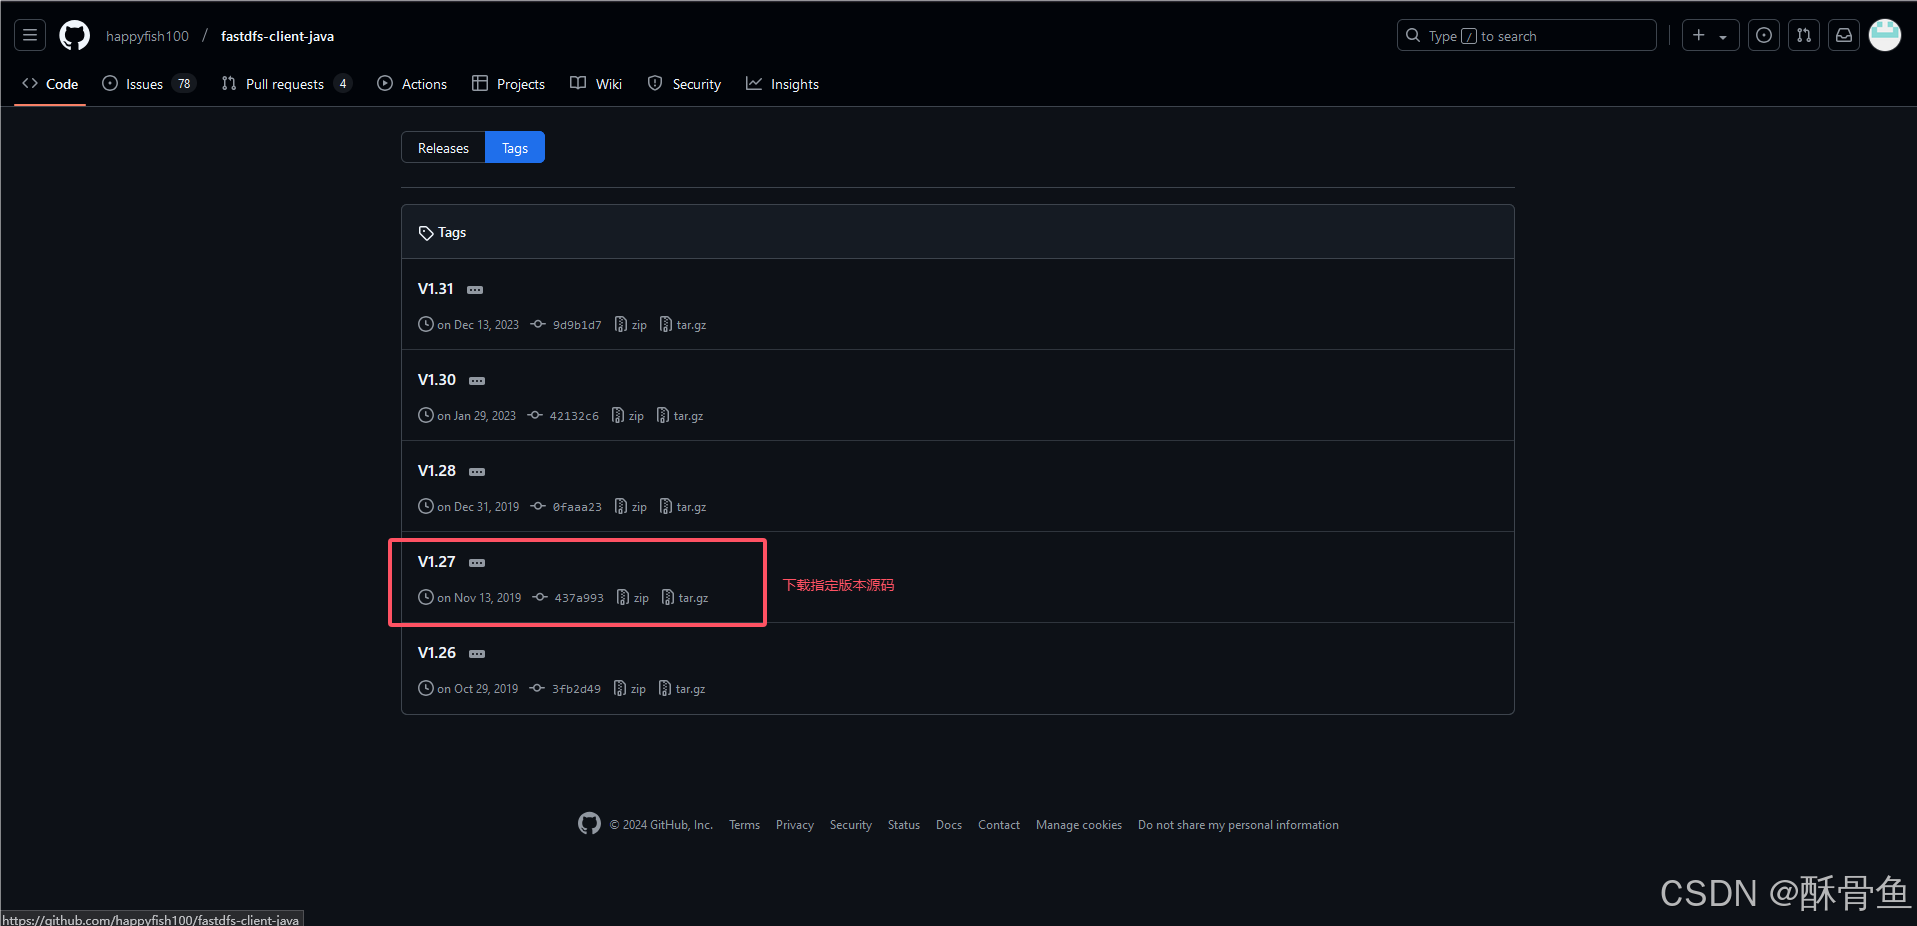The image size is (1917, 926).
Task: Open the notifications inbox icon
Action: (1844, 36)
